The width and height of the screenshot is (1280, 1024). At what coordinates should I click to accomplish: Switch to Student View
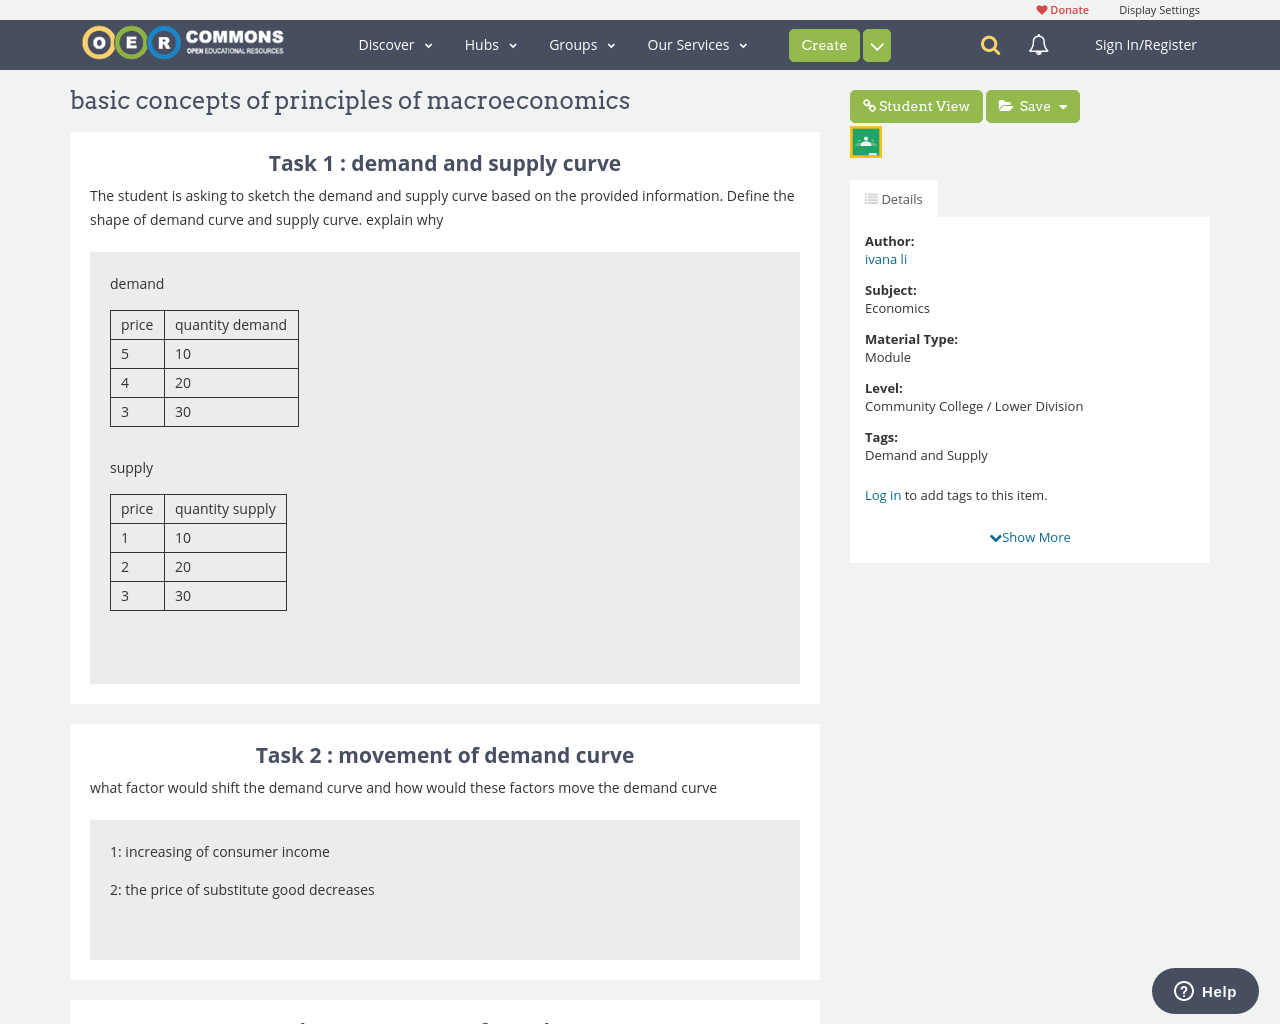[916, 106]
